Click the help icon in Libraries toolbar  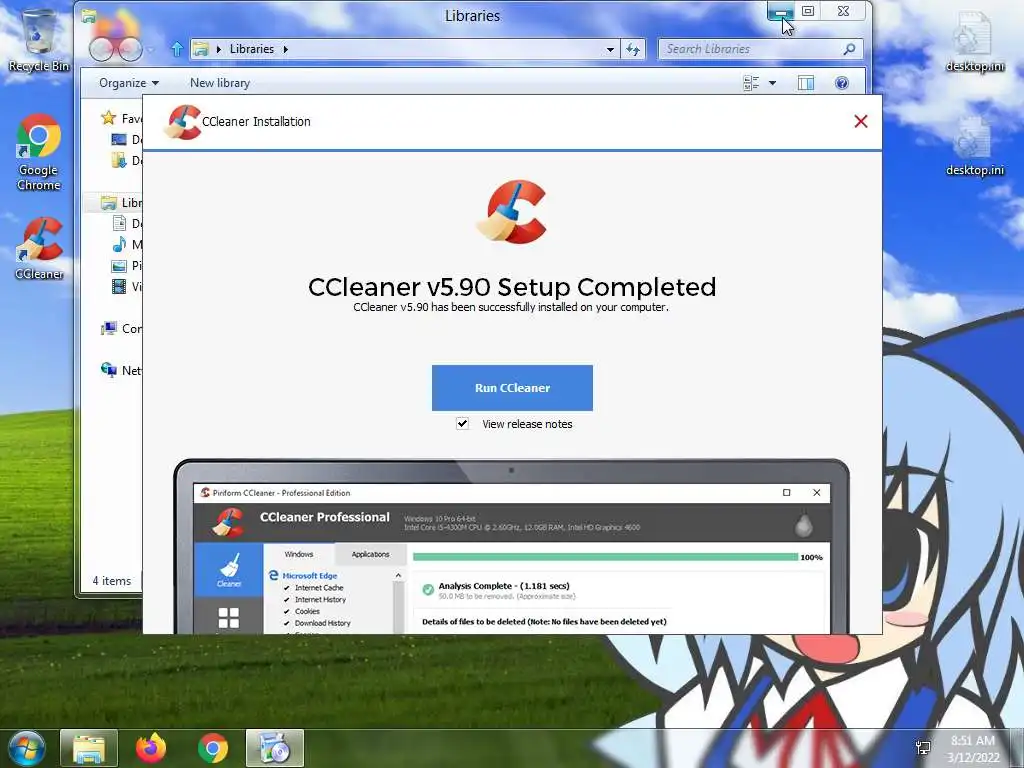click(842, 83)
